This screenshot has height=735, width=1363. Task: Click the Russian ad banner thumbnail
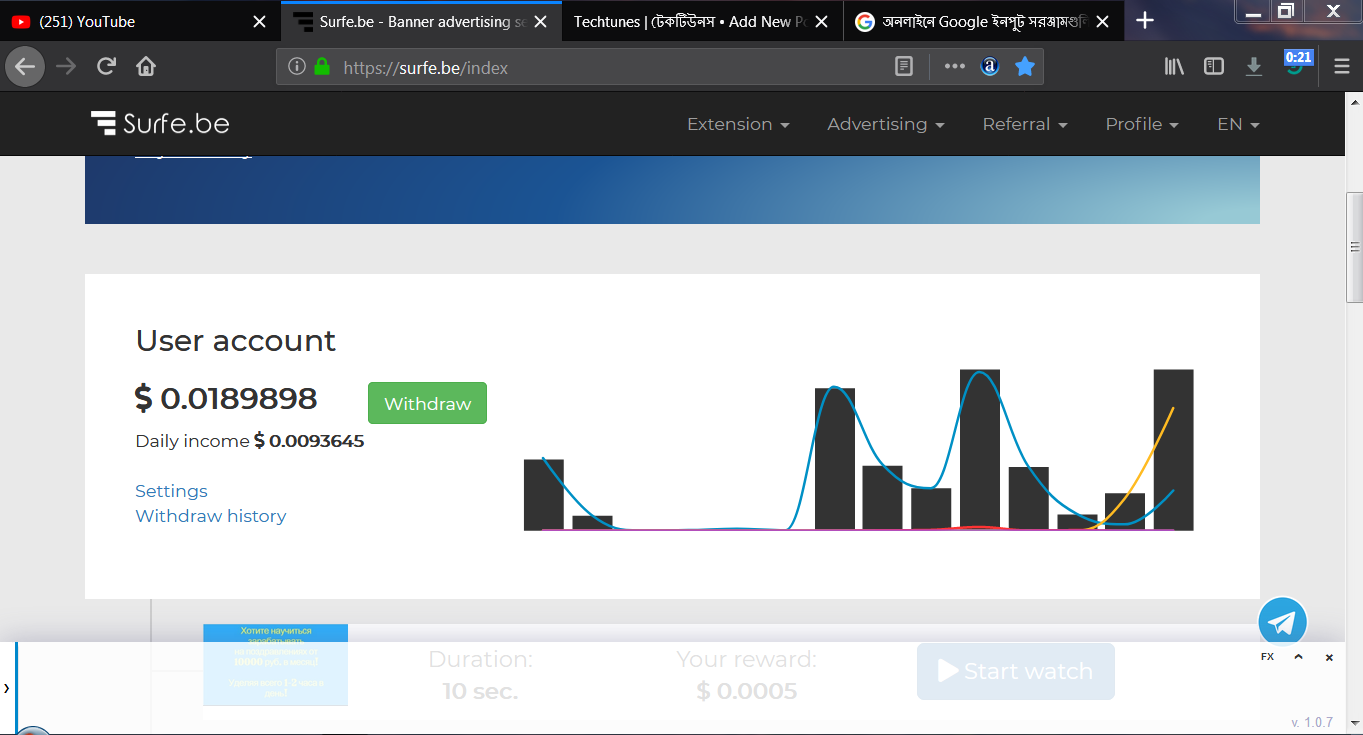(x=275, y=665)
